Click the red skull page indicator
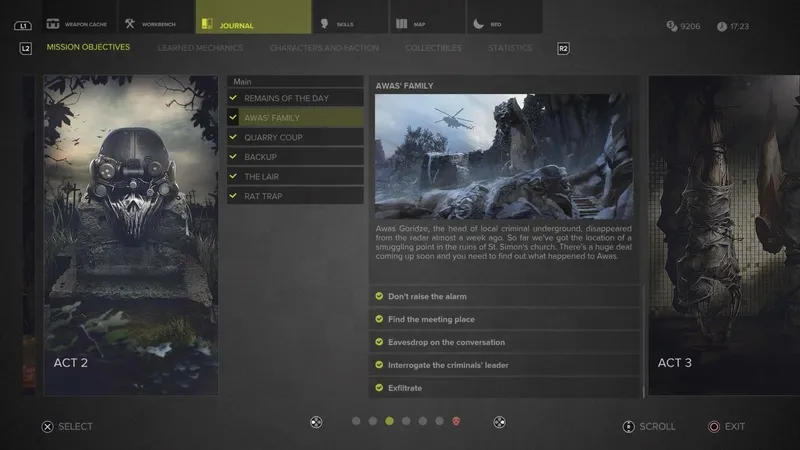800x450 pixels. point(456,421)
